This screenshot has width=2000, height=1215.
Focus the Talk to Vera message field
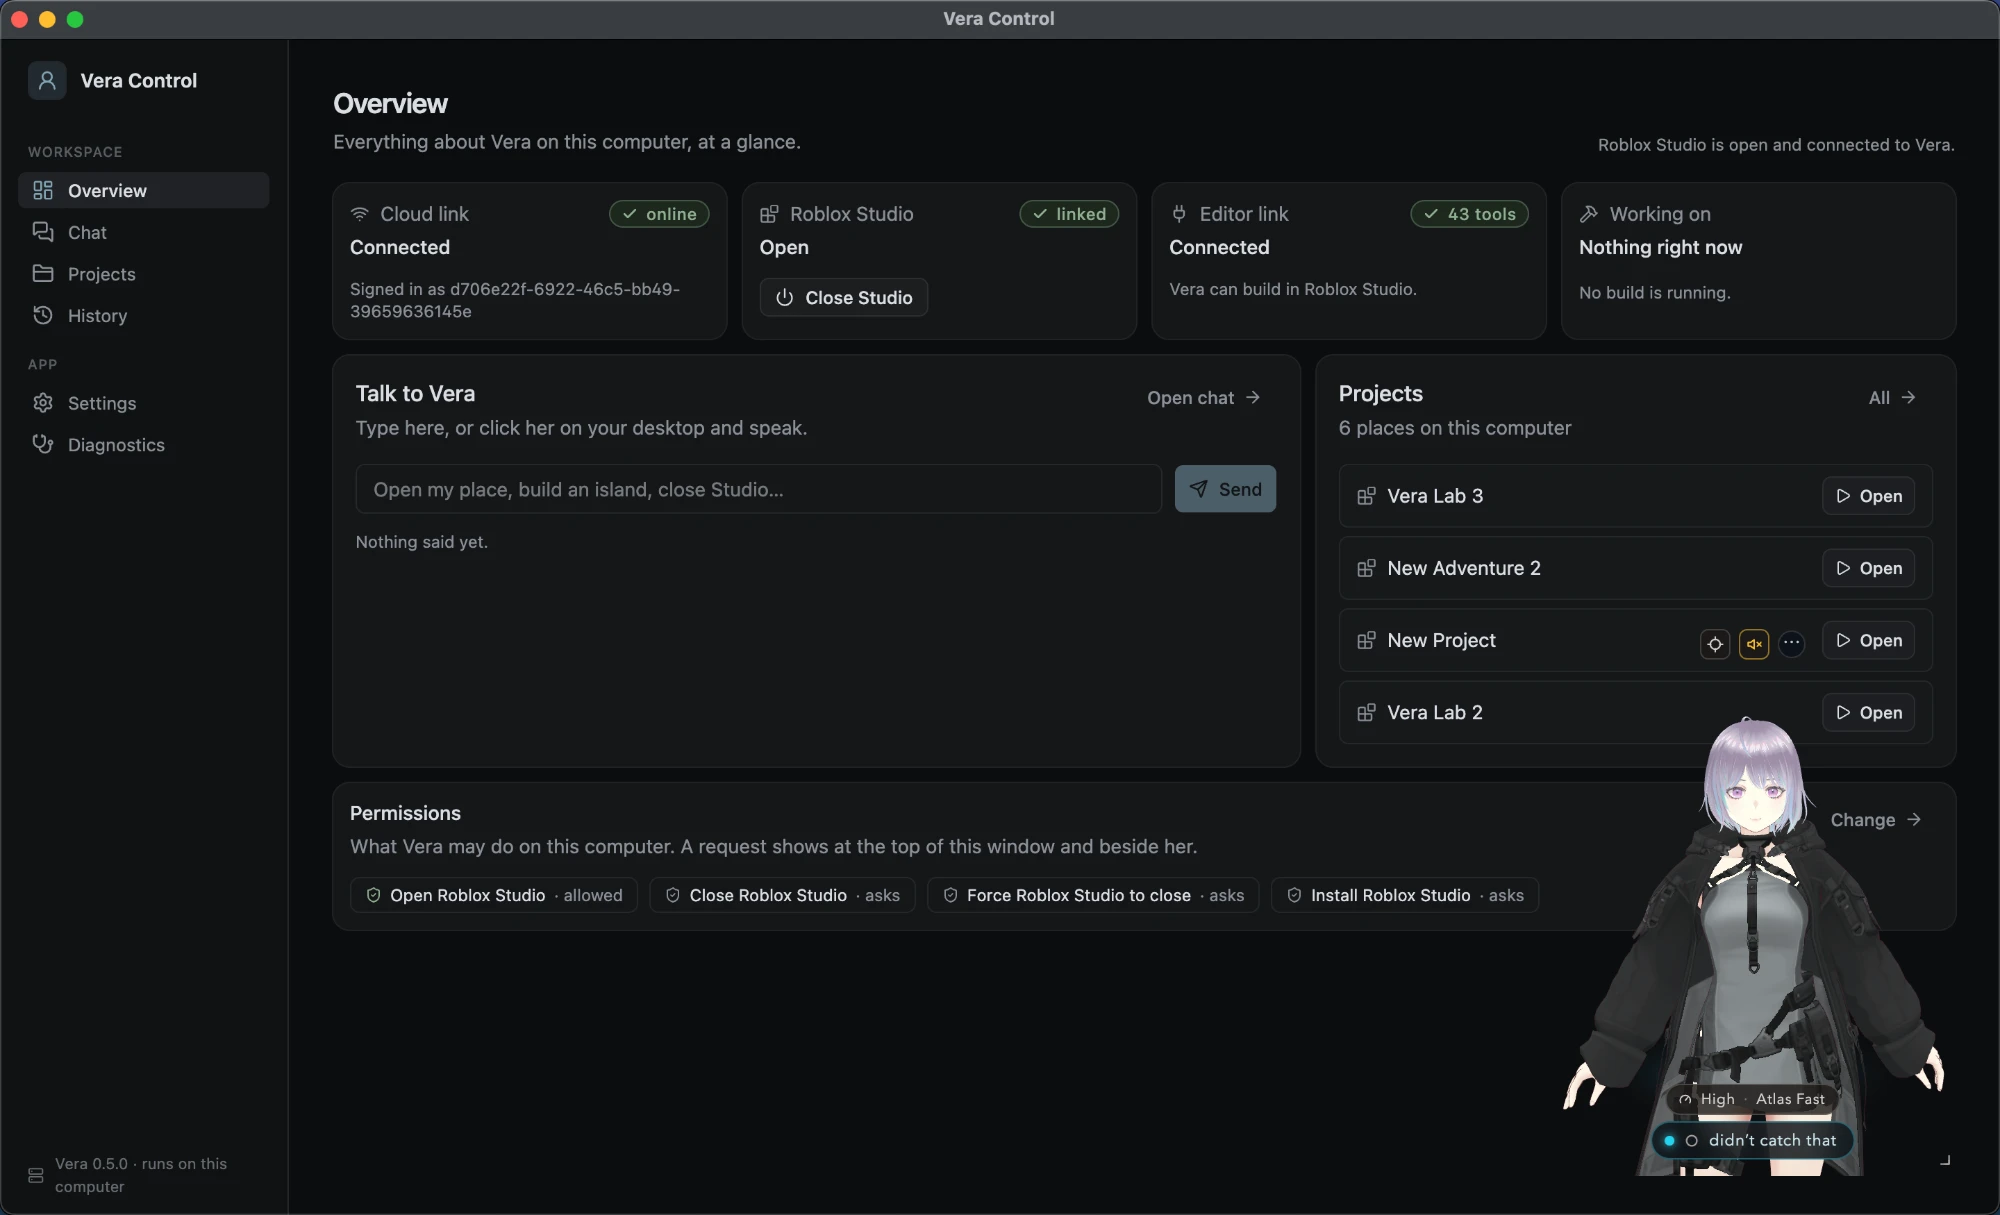pyautogui.click(x=758, y=489)
